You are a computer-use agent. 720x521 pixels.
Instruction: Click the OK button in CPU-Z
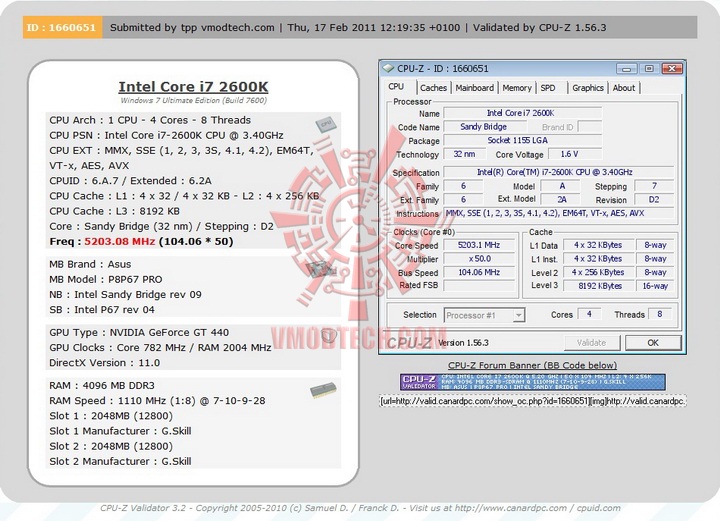(652, 342)
